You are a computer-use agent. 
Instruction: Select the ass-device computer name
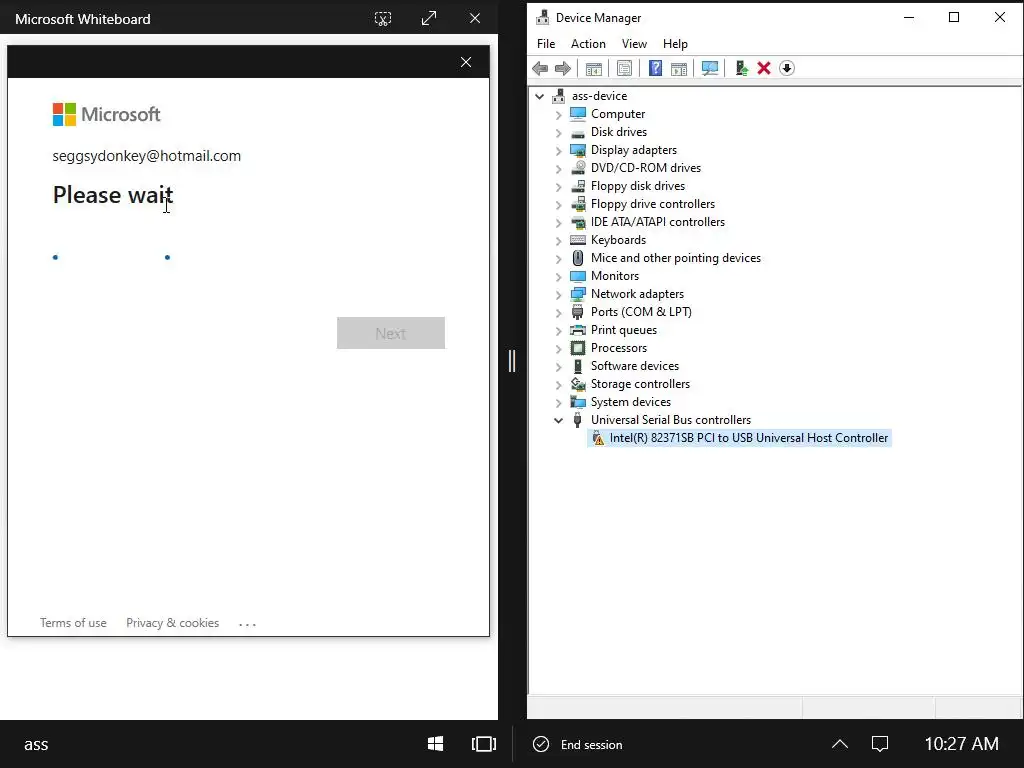[600, 96]
